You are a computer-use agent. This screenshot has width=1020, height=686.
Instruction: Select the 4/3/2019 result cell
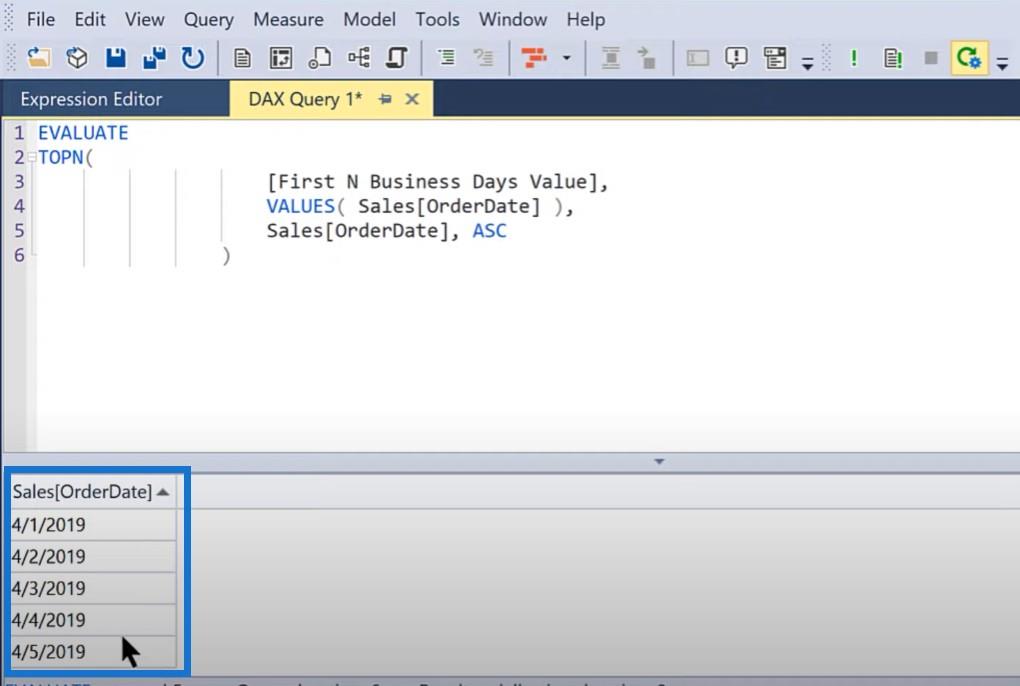coord(92,588)
